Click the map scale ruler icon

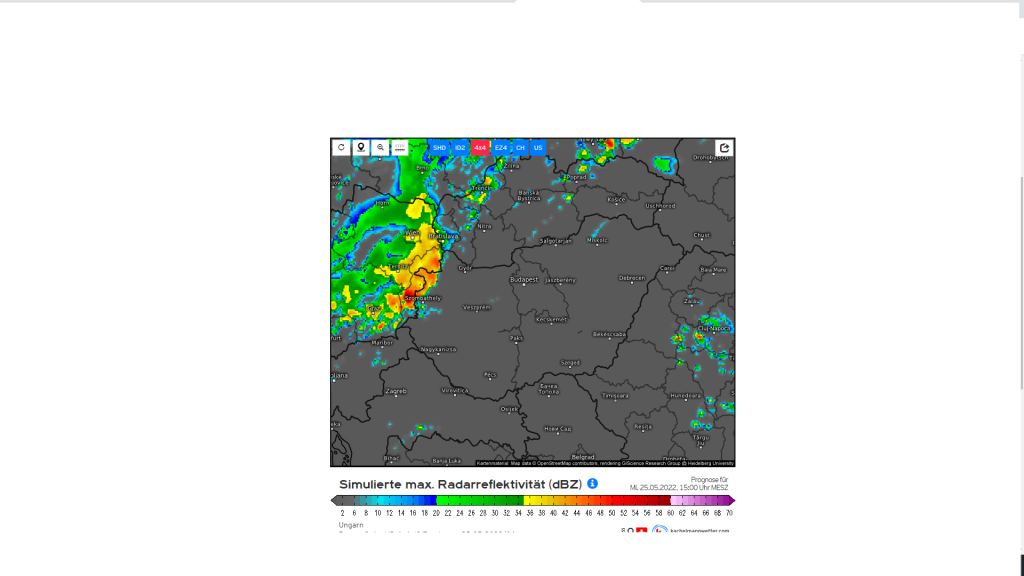pyautogui.click(x=400, y=147)
